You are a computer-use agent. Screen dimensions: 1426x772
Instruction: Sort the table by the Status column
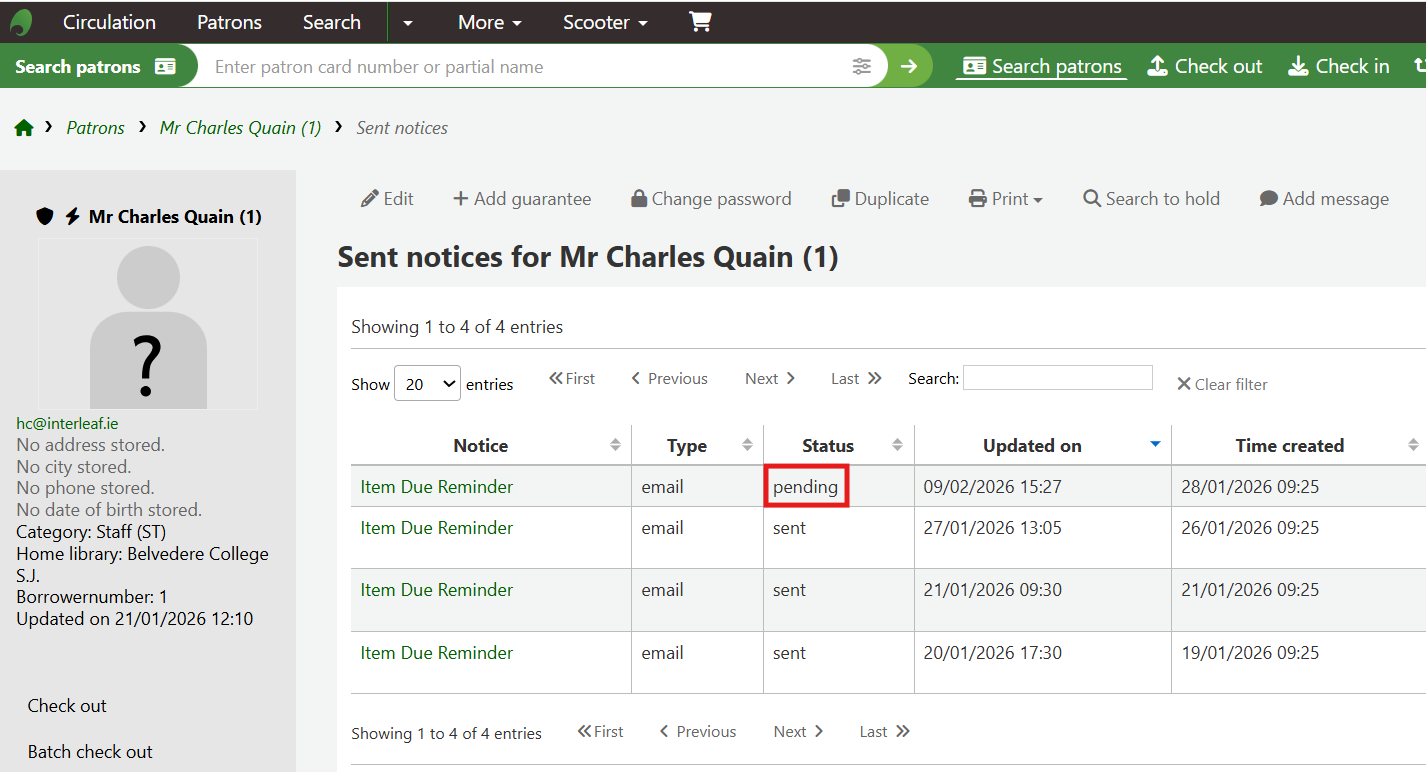pyautogui.click(x=839, y=445)
